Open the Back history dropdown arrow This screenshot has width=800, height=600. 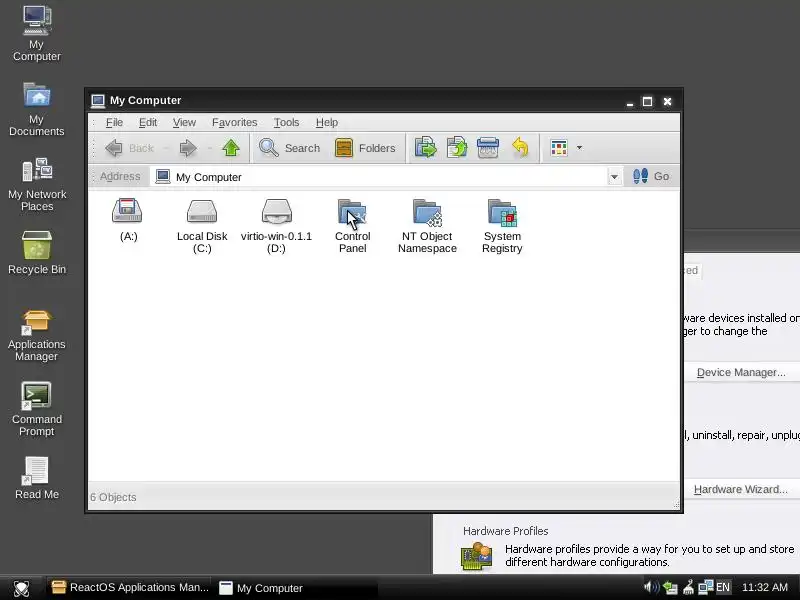pyautogui.click(x=166, y=148)
